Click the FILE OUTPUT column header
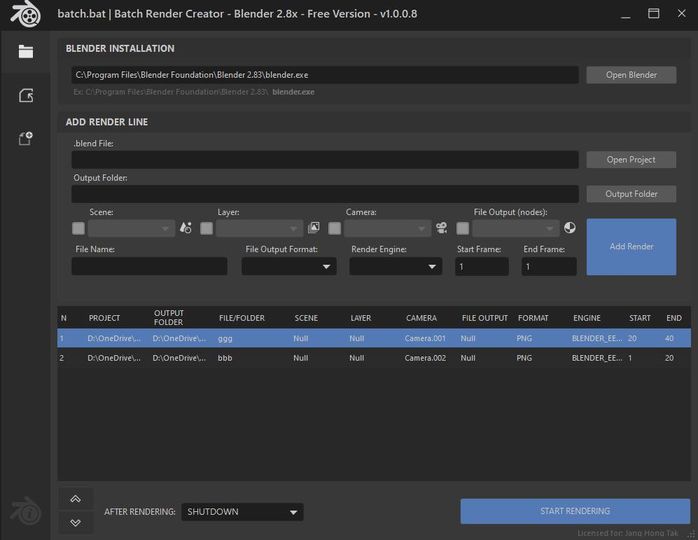 click(485, 318)
